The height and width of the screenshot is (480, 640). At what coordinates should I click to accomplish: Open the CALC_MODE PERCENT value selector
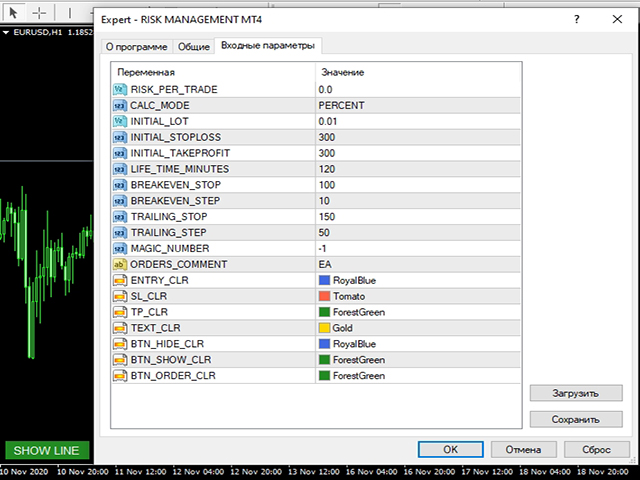coord(418,105)
